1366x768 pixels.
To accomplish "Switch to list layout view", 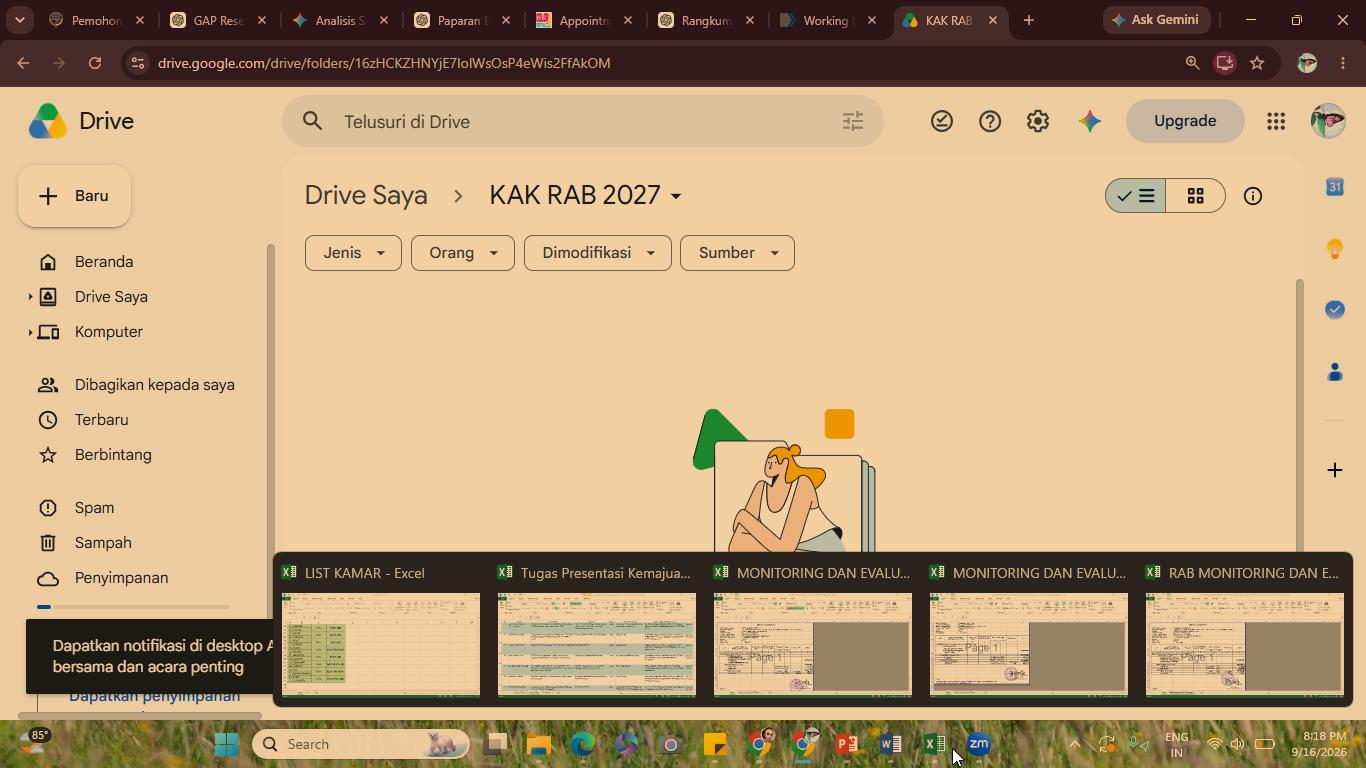I will coord(1136,196).
